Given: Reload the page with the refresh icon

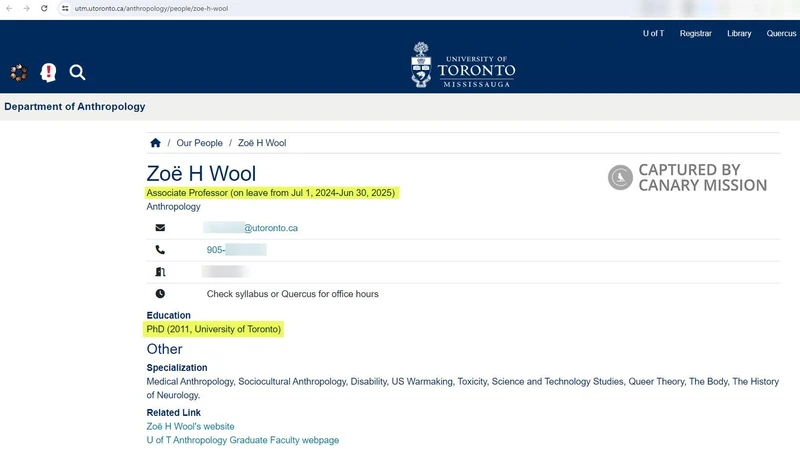Looking at the screenshot, I should point(44,8).
